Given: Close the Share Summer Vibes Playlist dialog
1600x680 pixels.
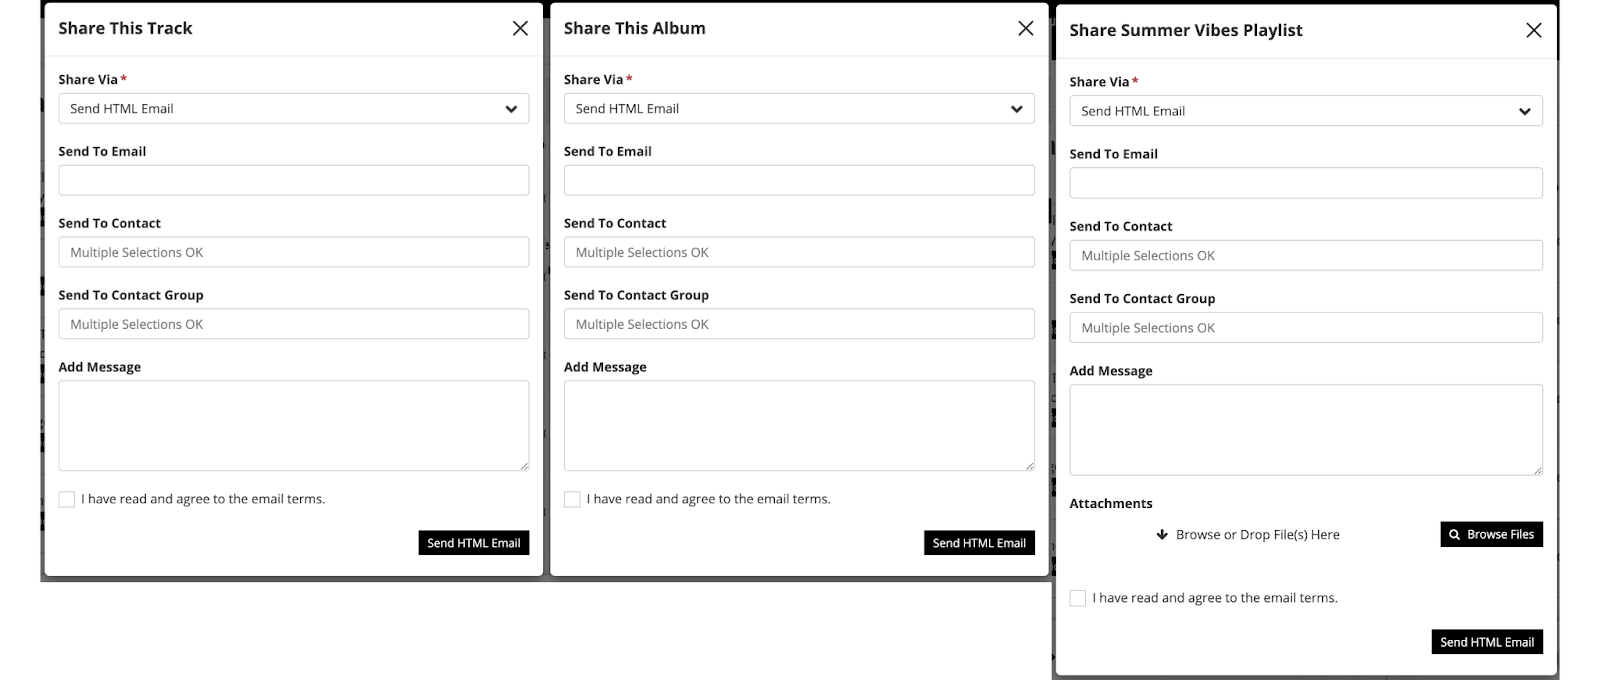Looking at the screenshot, I should [x=1533, y=30].
